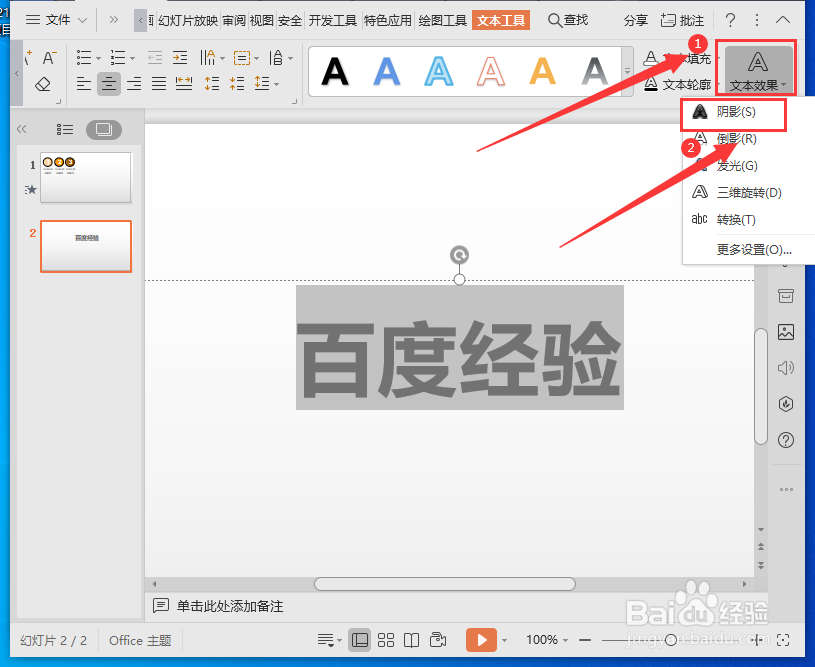Choose 转换(T) in the menu
Image resolution: width=815 pixels, height=667 pixels.
pyautogui.click(x=736, y=220)
